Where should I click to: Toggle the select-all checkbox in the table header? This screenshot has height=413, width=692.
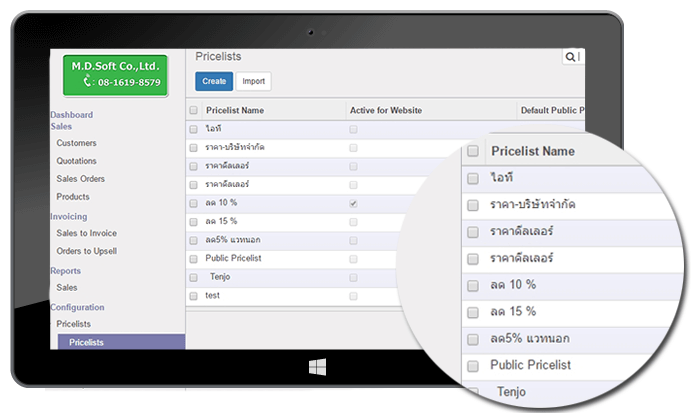click(x=193, y=110)
